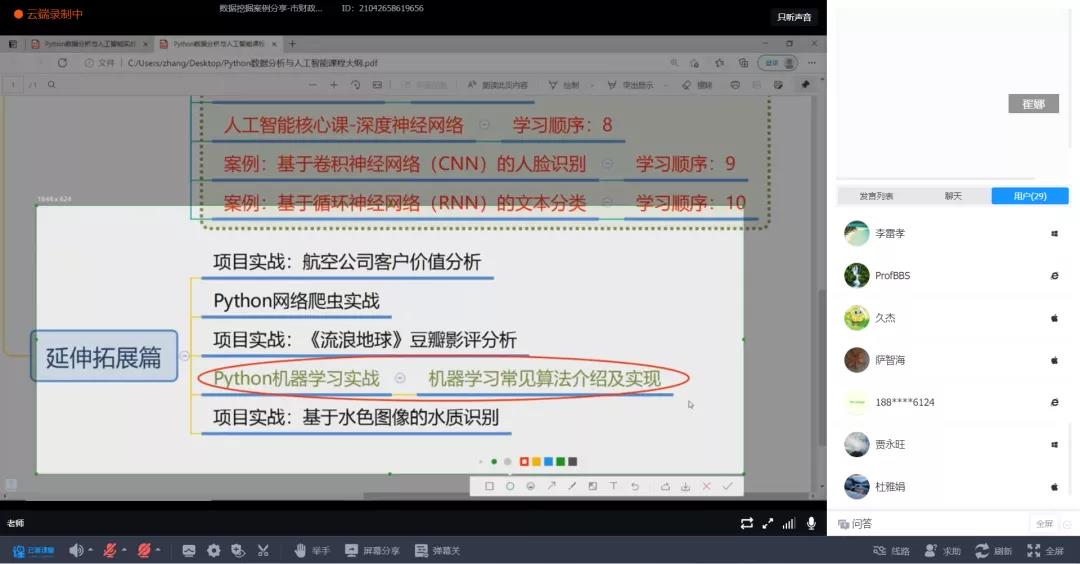
Task: Toggle the microphone icon beside signal bars
Action: tap(811, 523)
